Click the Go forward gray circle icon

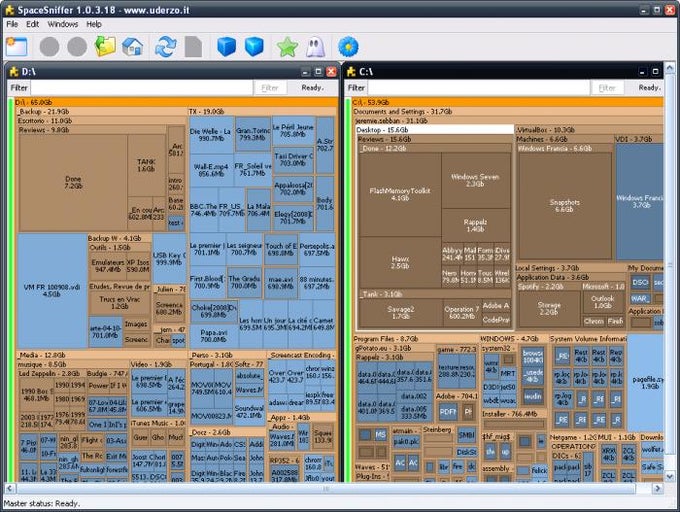(77, 46)
